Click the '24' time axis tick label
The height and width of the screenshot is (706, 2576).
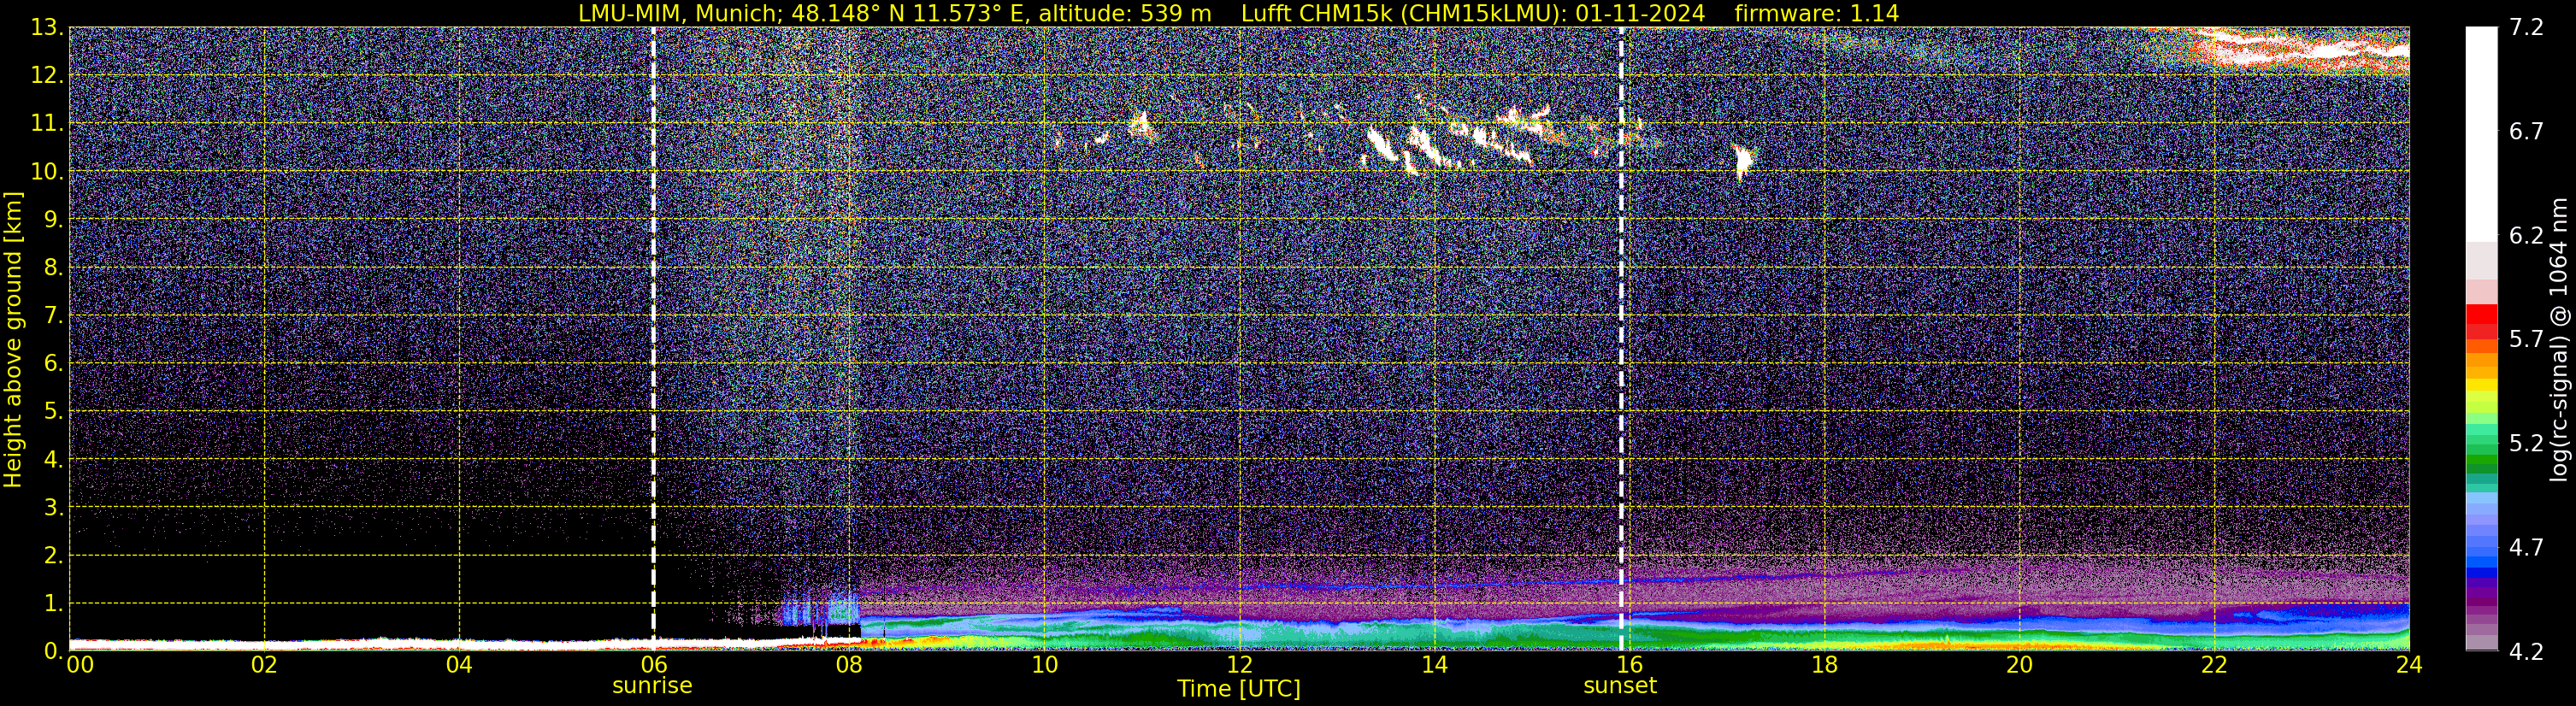click(2409, 665)
